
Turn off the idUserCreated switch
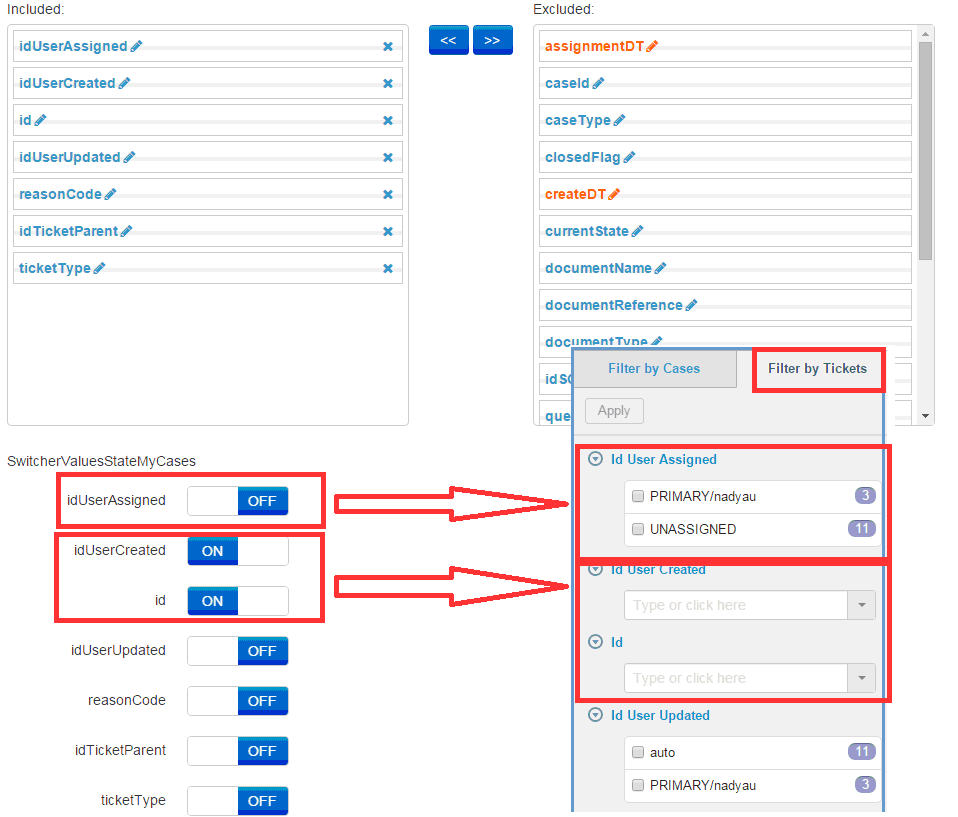tap(237, 550)
